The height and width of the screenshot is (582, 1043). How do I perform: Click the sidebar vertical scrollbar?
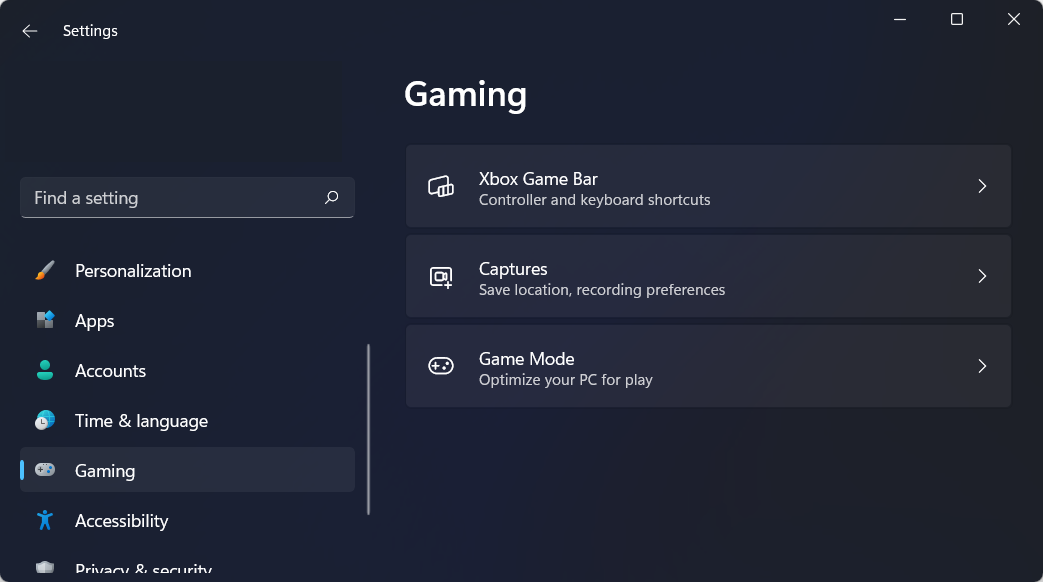click(368, 430)
